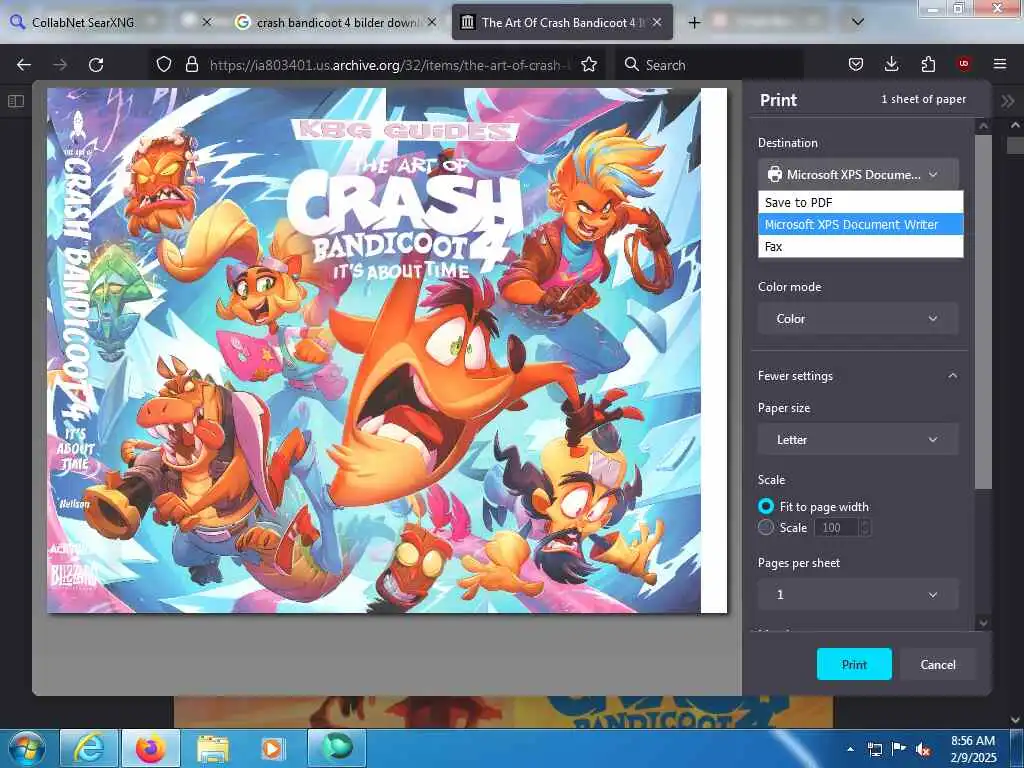Click the green globe taskbar app
Viewport: 1024px width, 768px height.
(x=336, y=748)
